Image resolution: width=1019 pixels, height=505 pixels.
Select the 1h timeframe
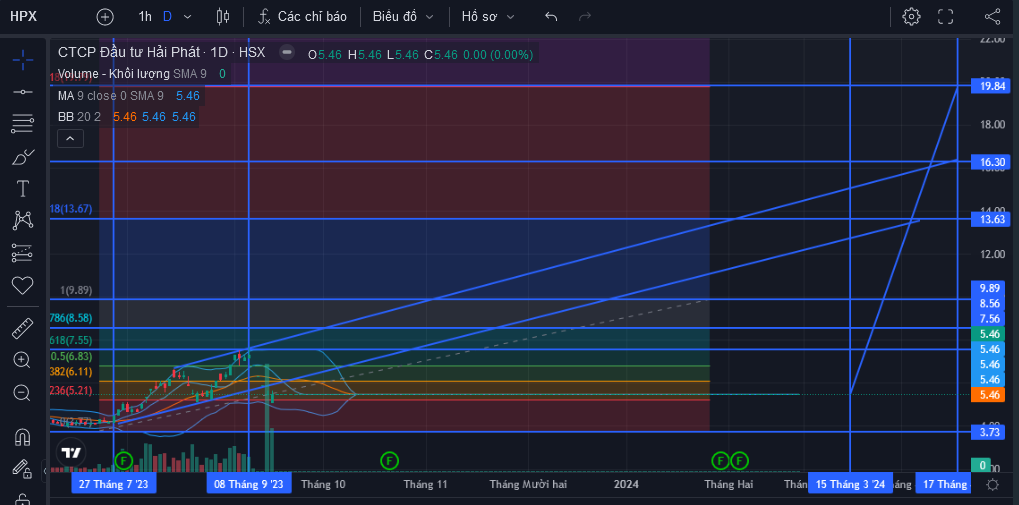[145, 16]
